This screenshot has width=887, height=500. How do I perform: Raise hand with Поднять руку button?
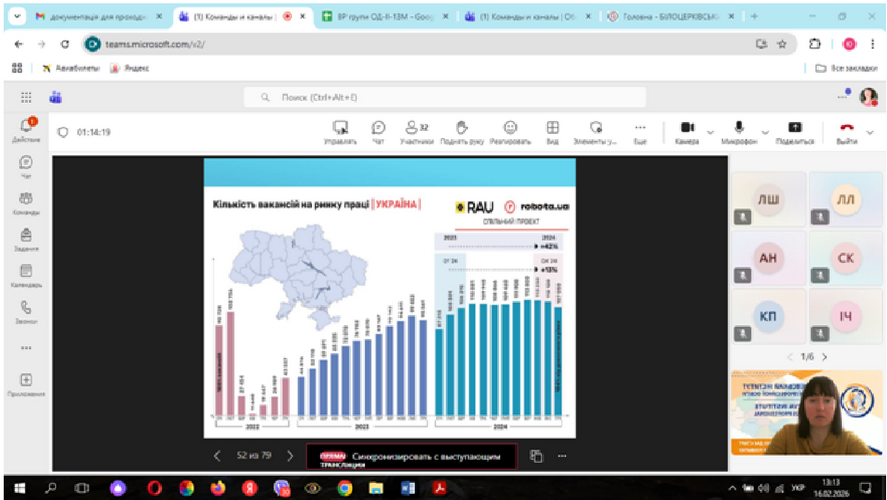(x=462, y=131)
